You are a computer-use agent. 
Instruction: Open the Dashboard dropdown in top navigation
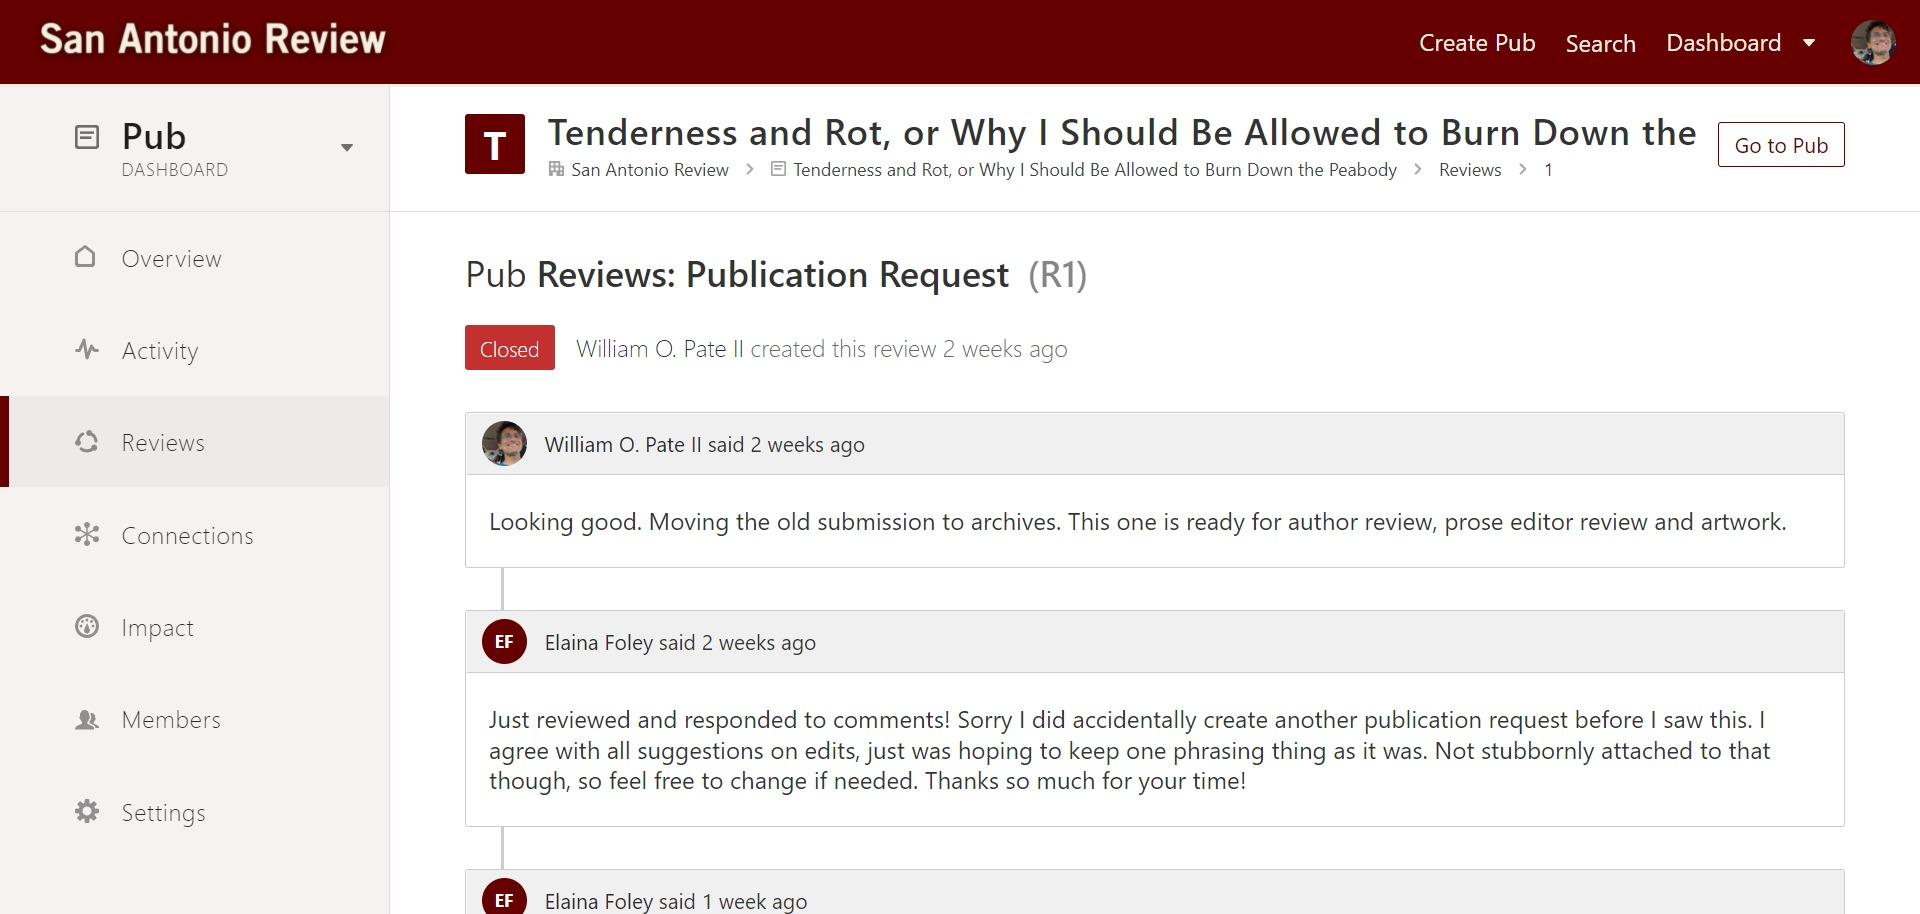(1740, 42)
